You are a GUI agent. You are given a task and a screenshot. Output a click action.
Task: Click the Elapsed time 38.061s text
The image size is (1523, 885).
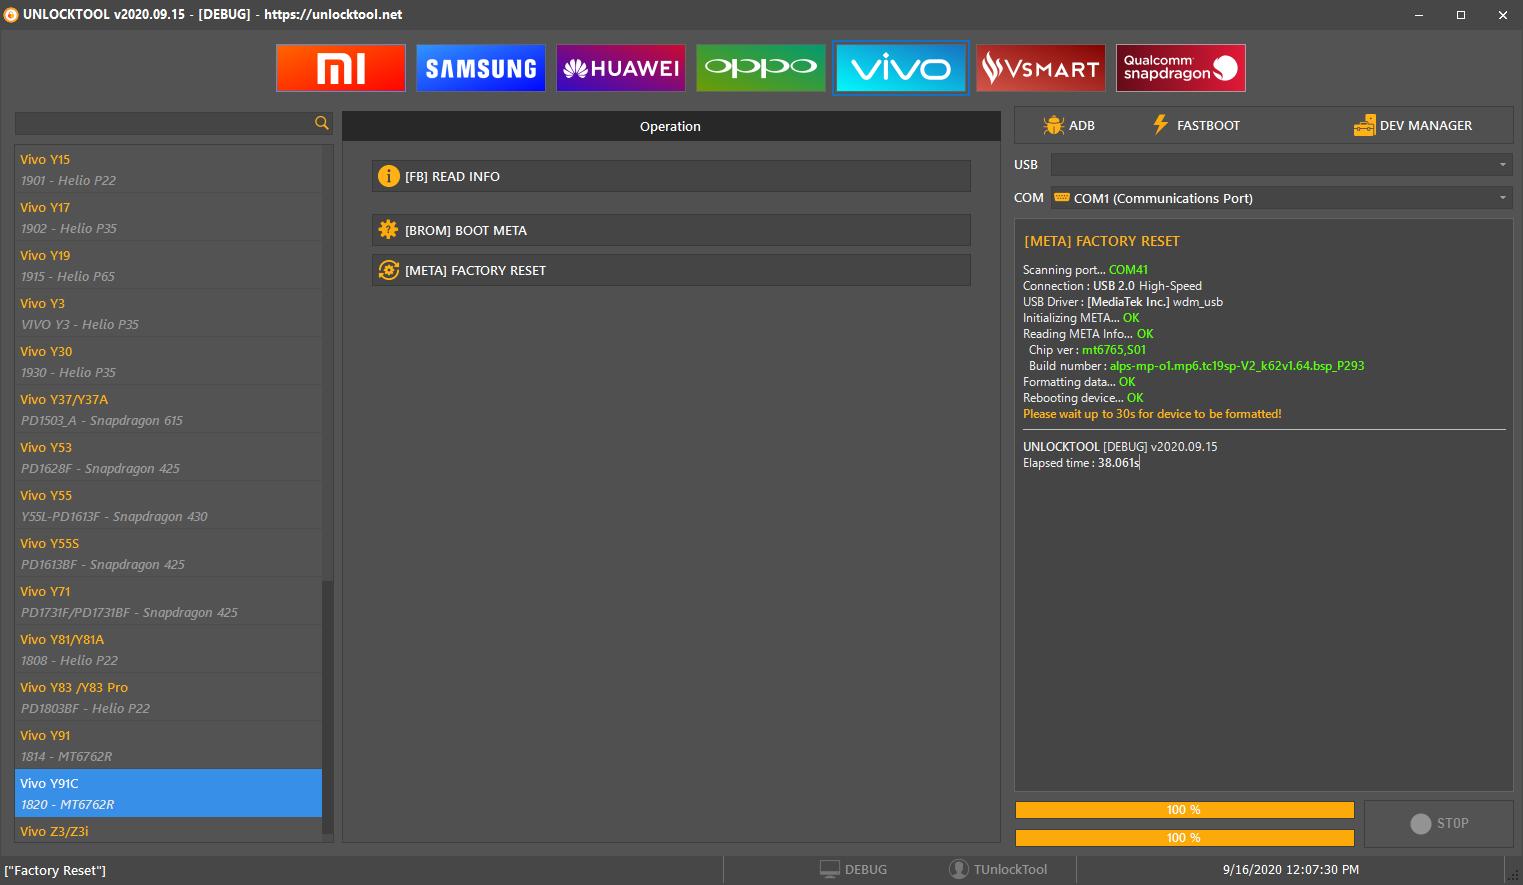(1081, 463)
